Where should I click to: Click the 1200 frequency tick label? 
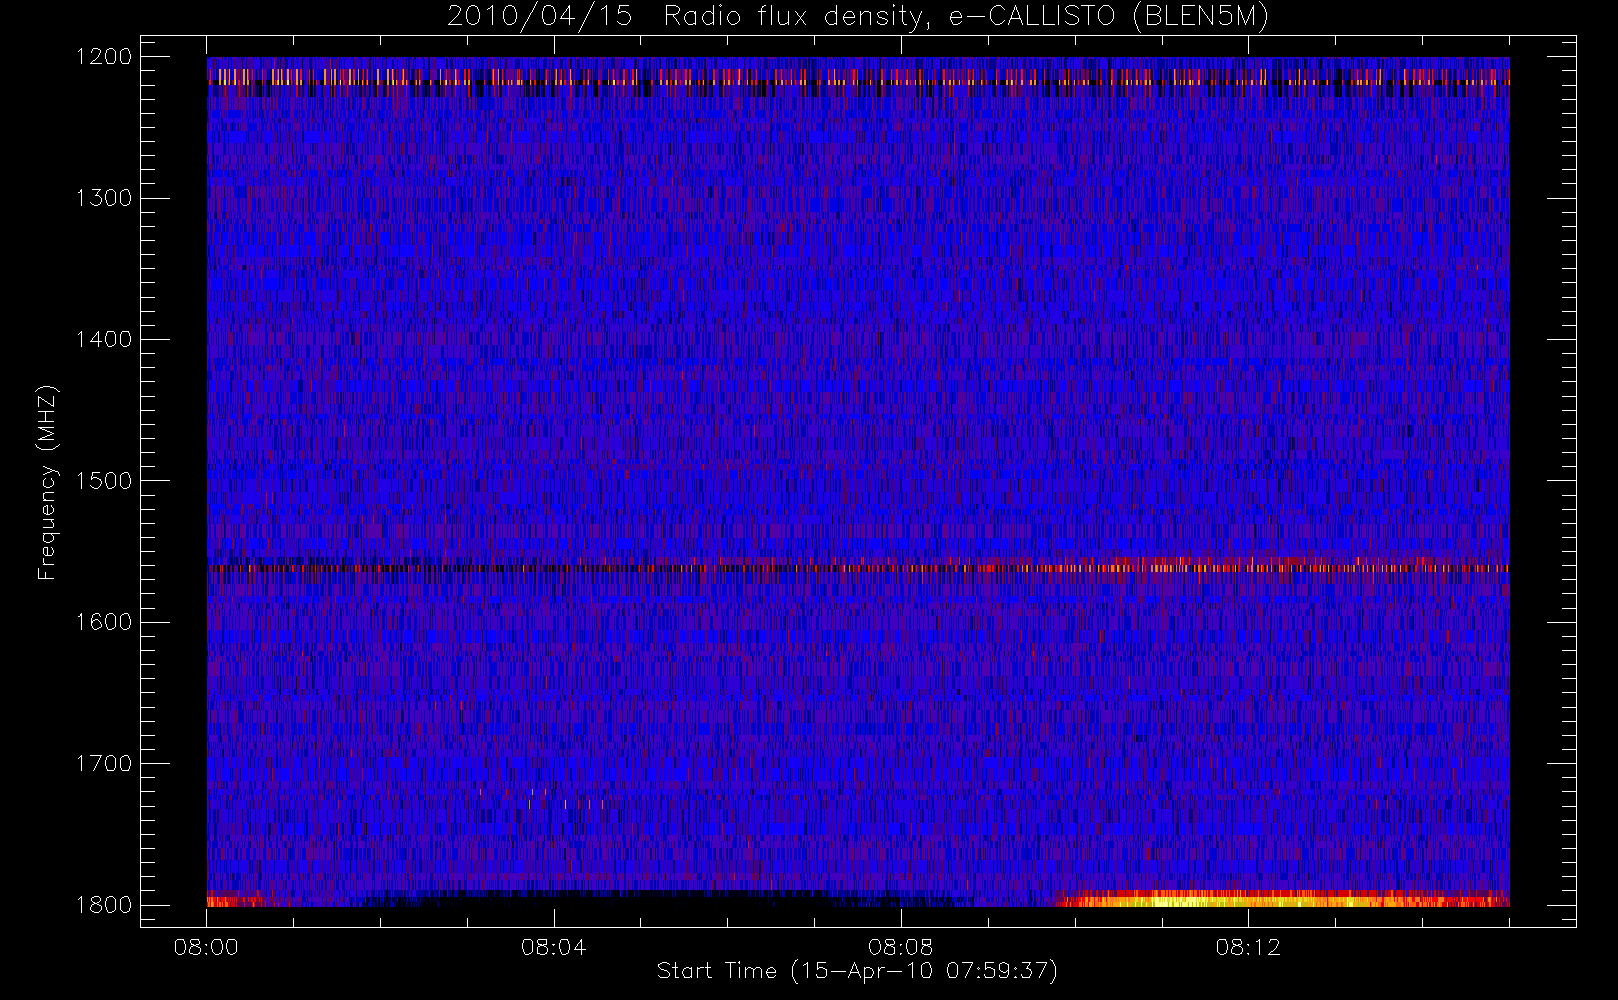pos(103,57)
